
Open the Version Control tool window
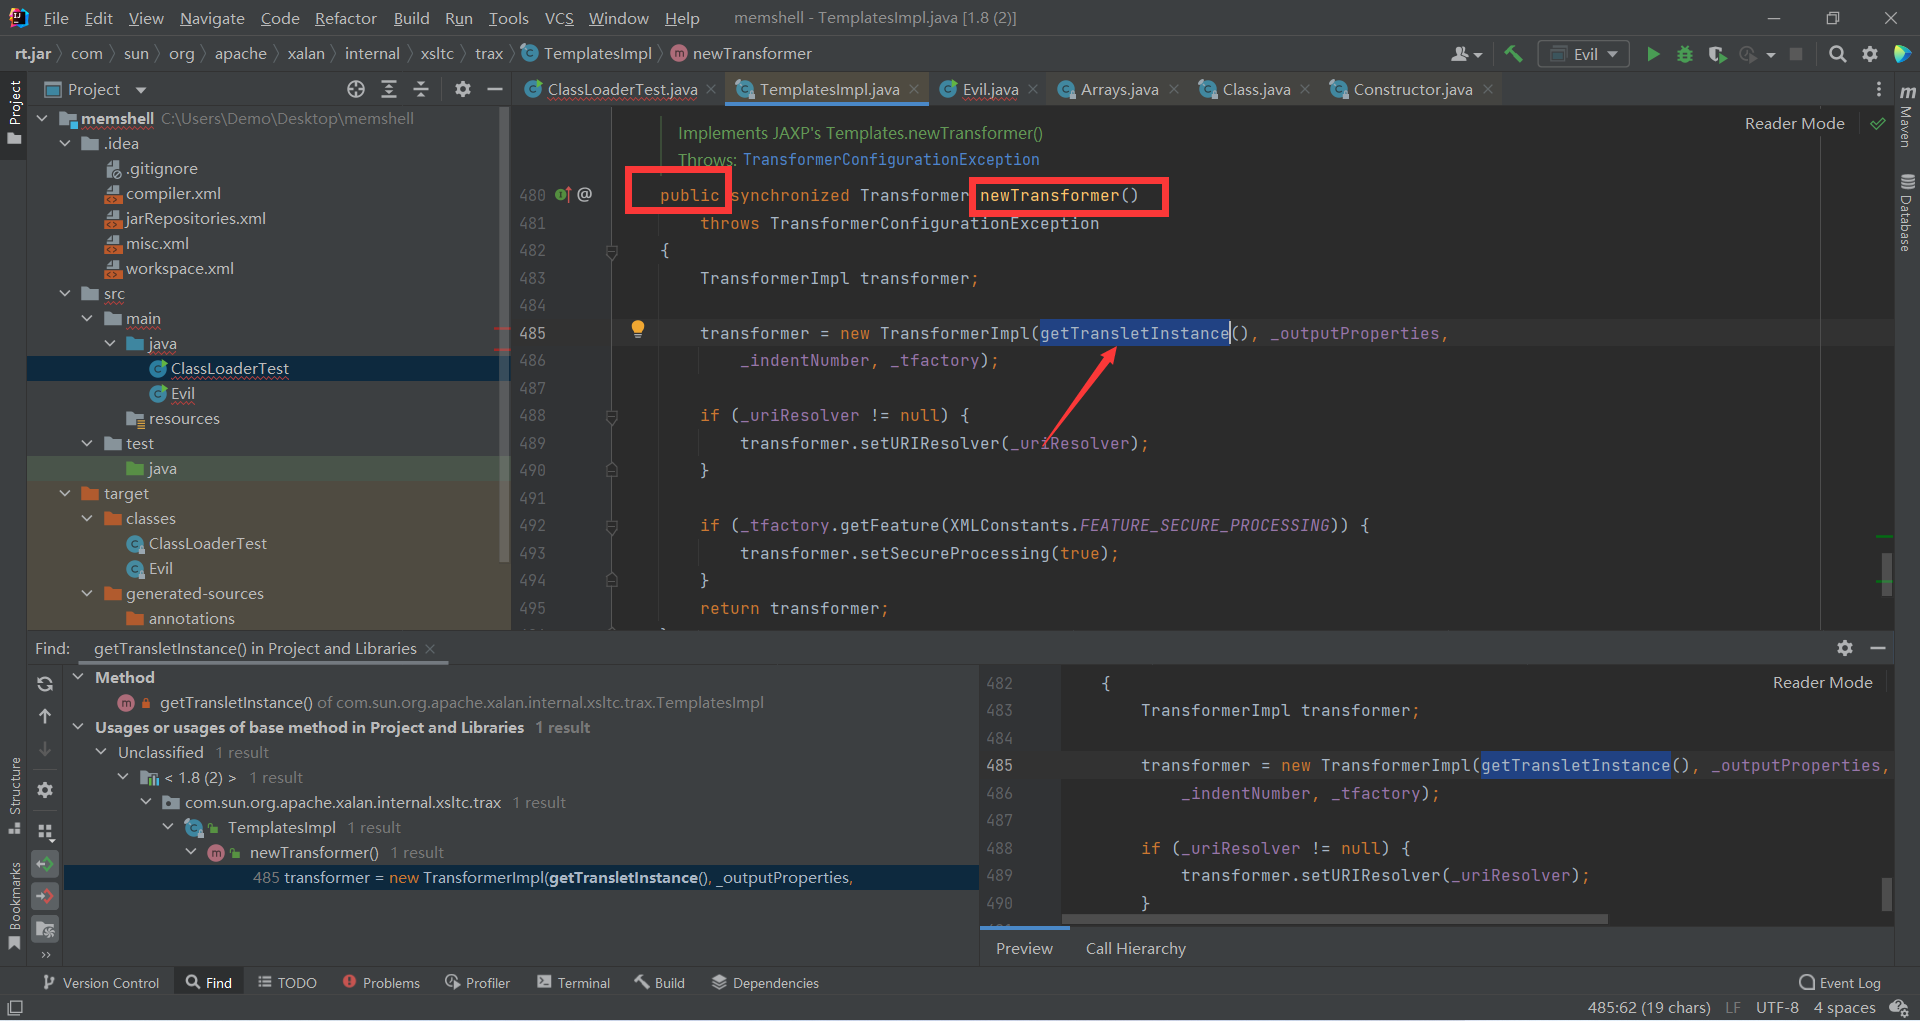(101, 983)
